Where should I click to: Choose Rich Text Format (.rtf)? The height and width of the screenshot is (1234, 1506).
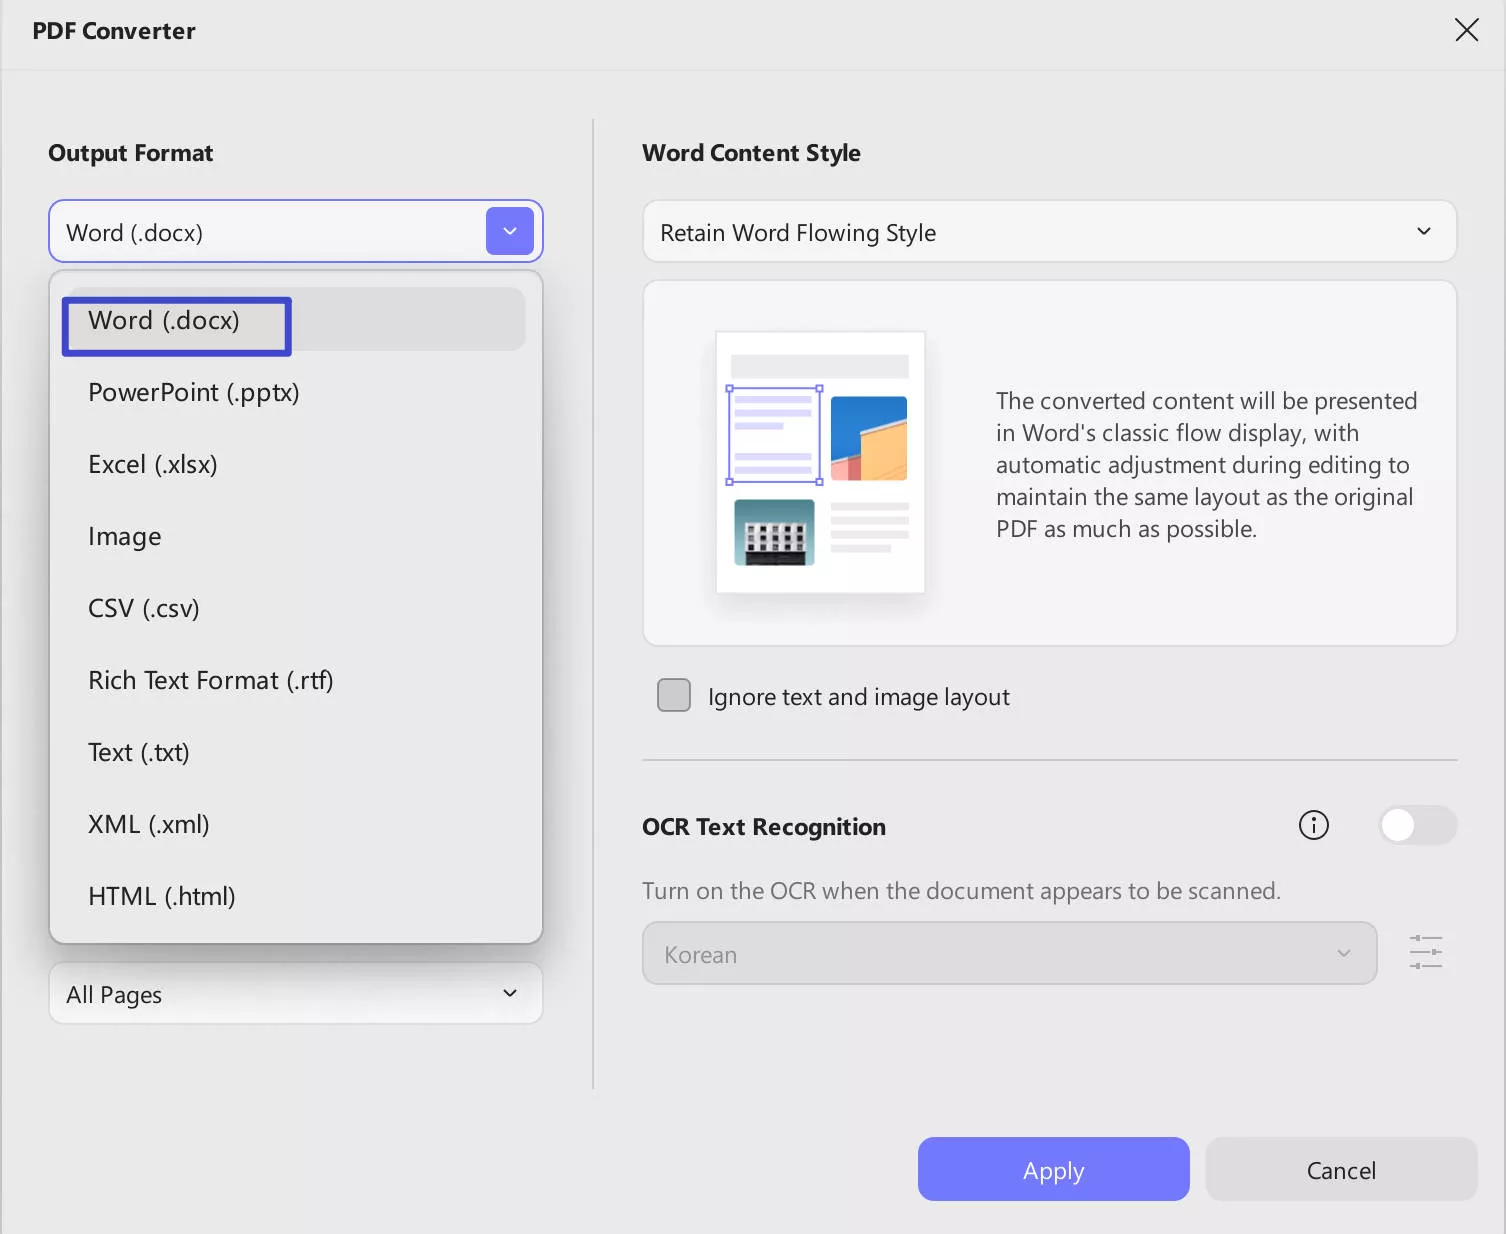210,680
